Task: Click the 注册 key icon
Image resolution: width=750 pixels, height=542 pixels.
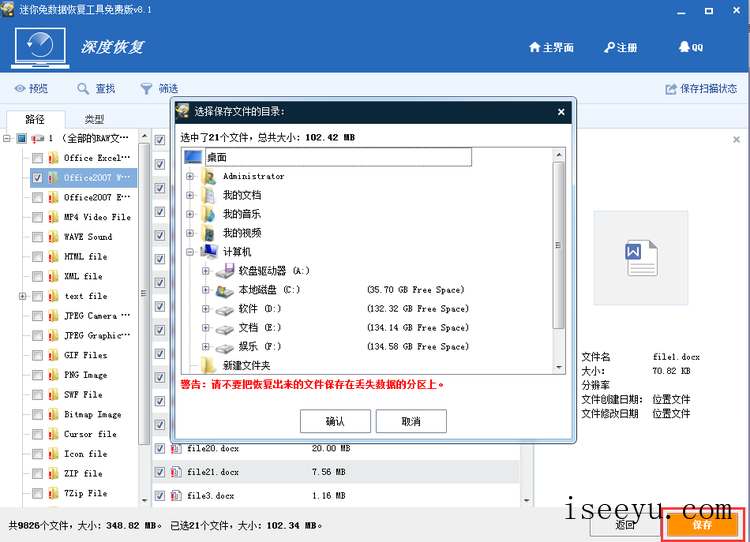Action: (609, 47)
